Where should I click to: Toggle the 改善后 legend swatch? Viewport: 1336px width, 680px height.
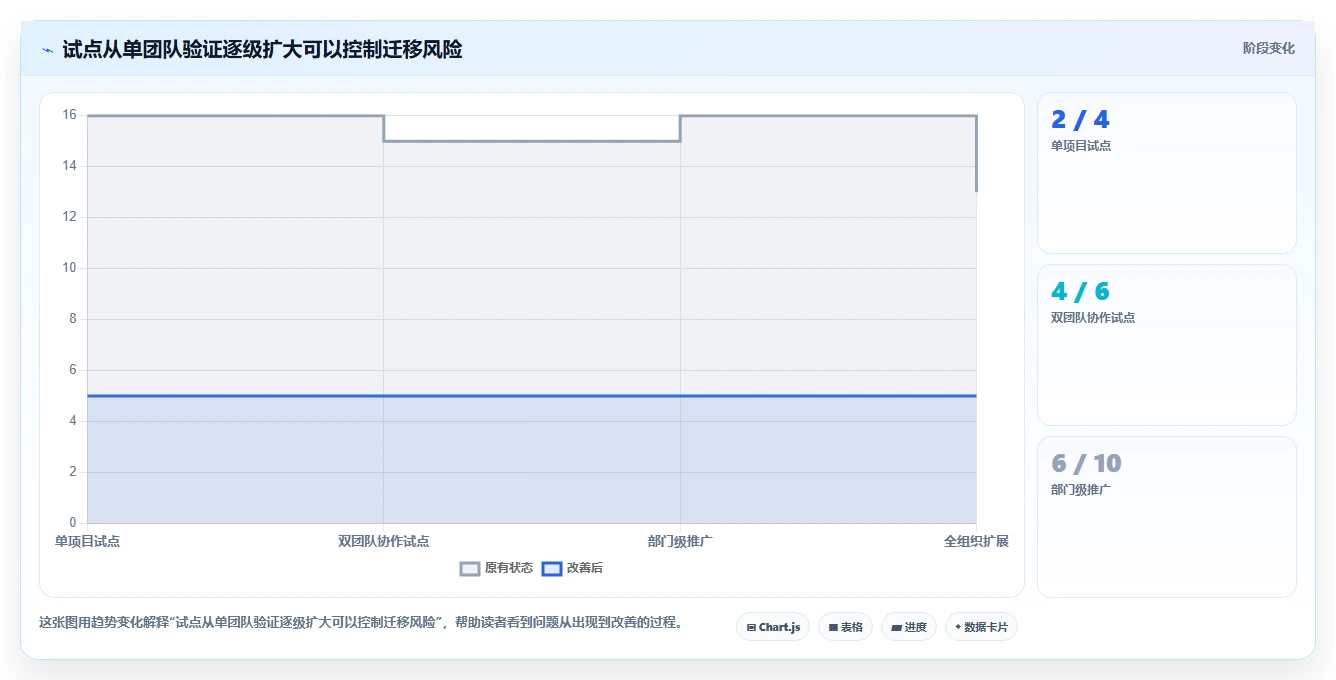click(552, 568)
